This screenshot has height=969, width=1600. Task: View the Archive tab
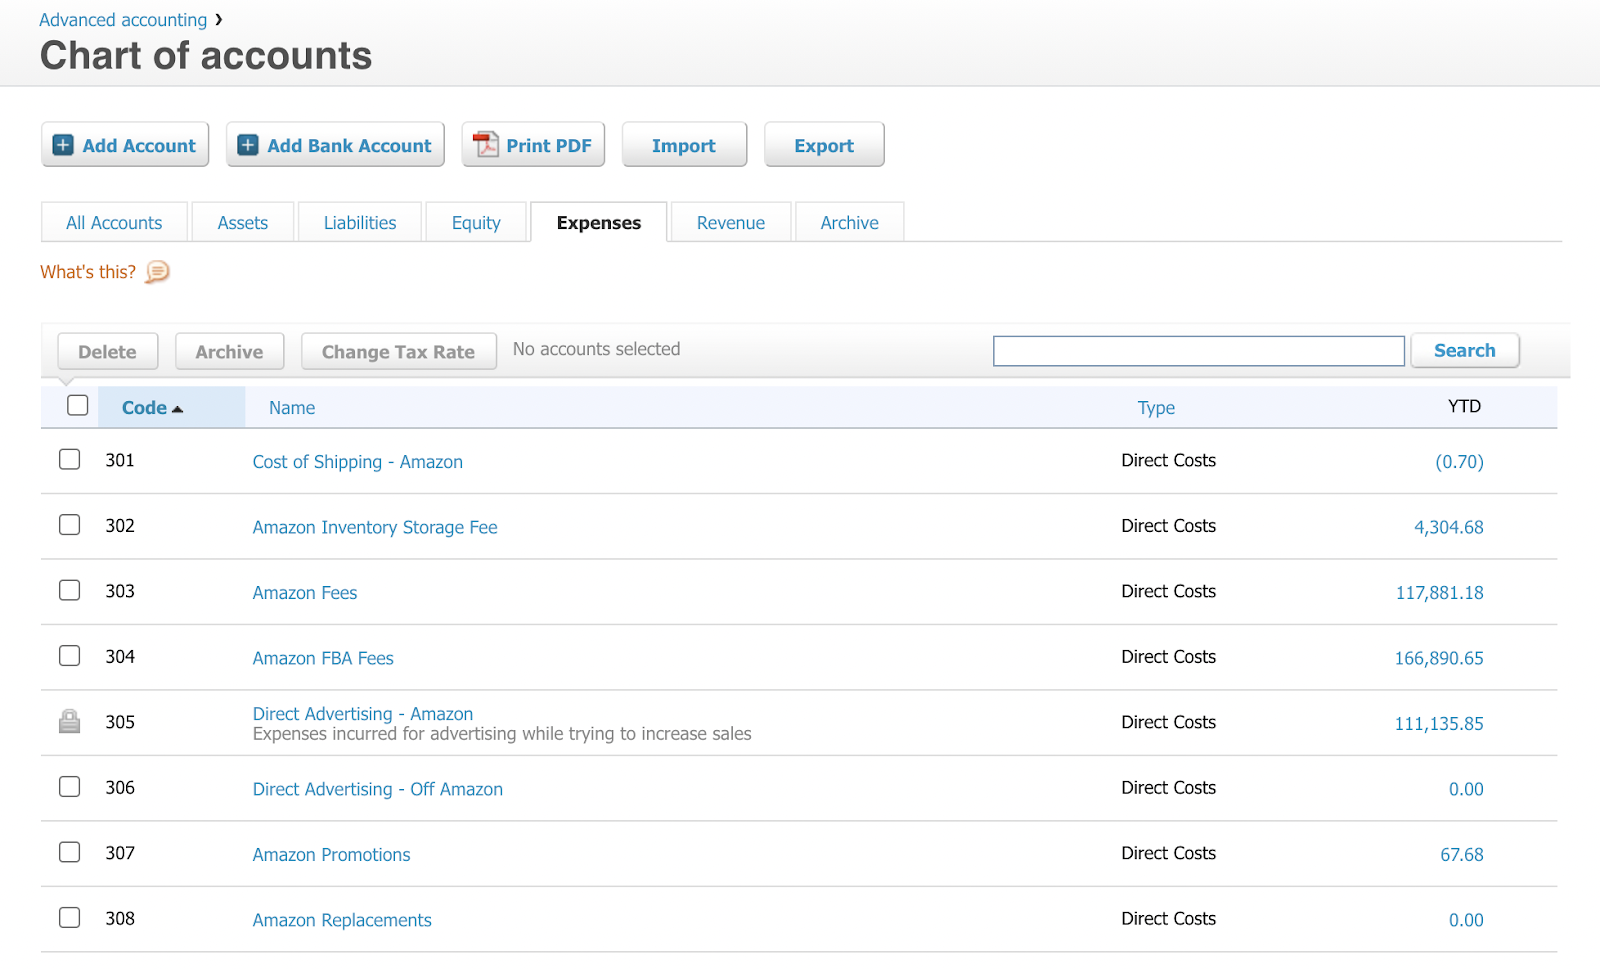pyautogui.click(x=850, y=222)
